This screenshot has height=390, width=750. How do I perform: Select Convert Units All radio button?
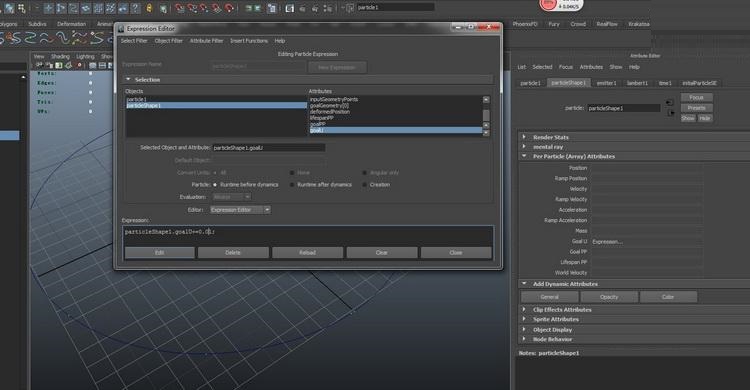(215, 173)
